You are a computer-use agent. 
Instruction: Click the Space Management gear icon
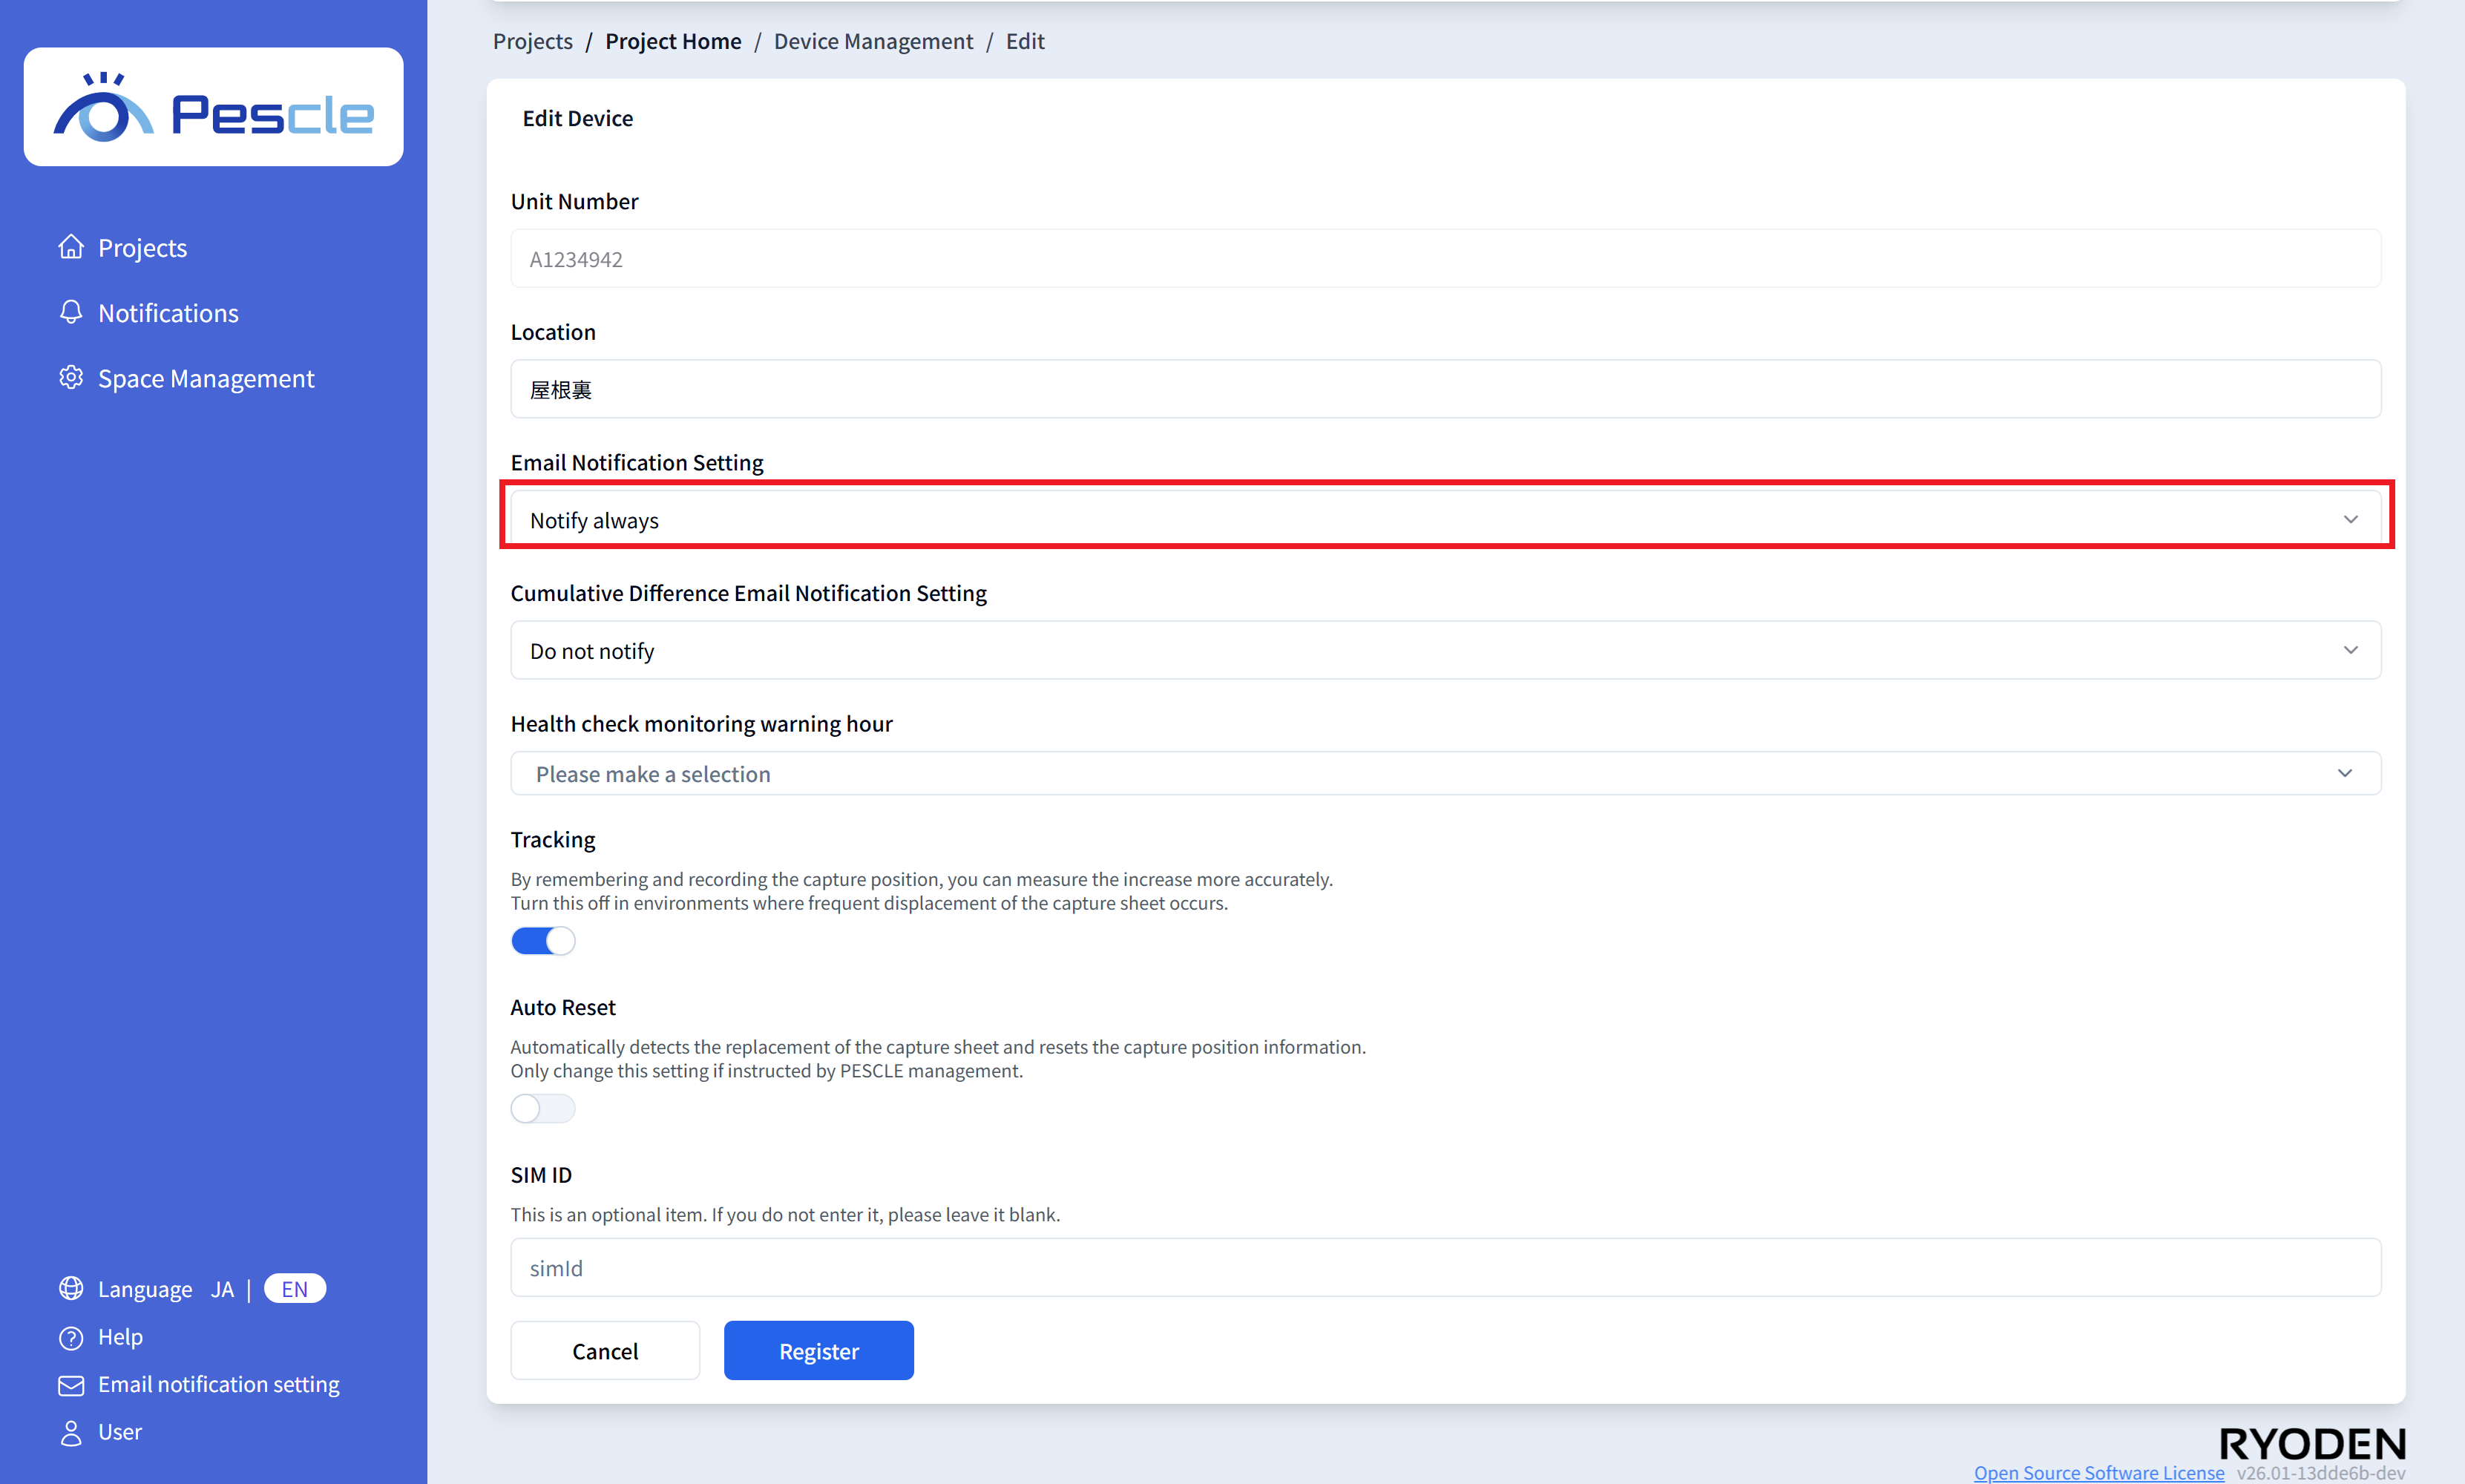point(71,378)
